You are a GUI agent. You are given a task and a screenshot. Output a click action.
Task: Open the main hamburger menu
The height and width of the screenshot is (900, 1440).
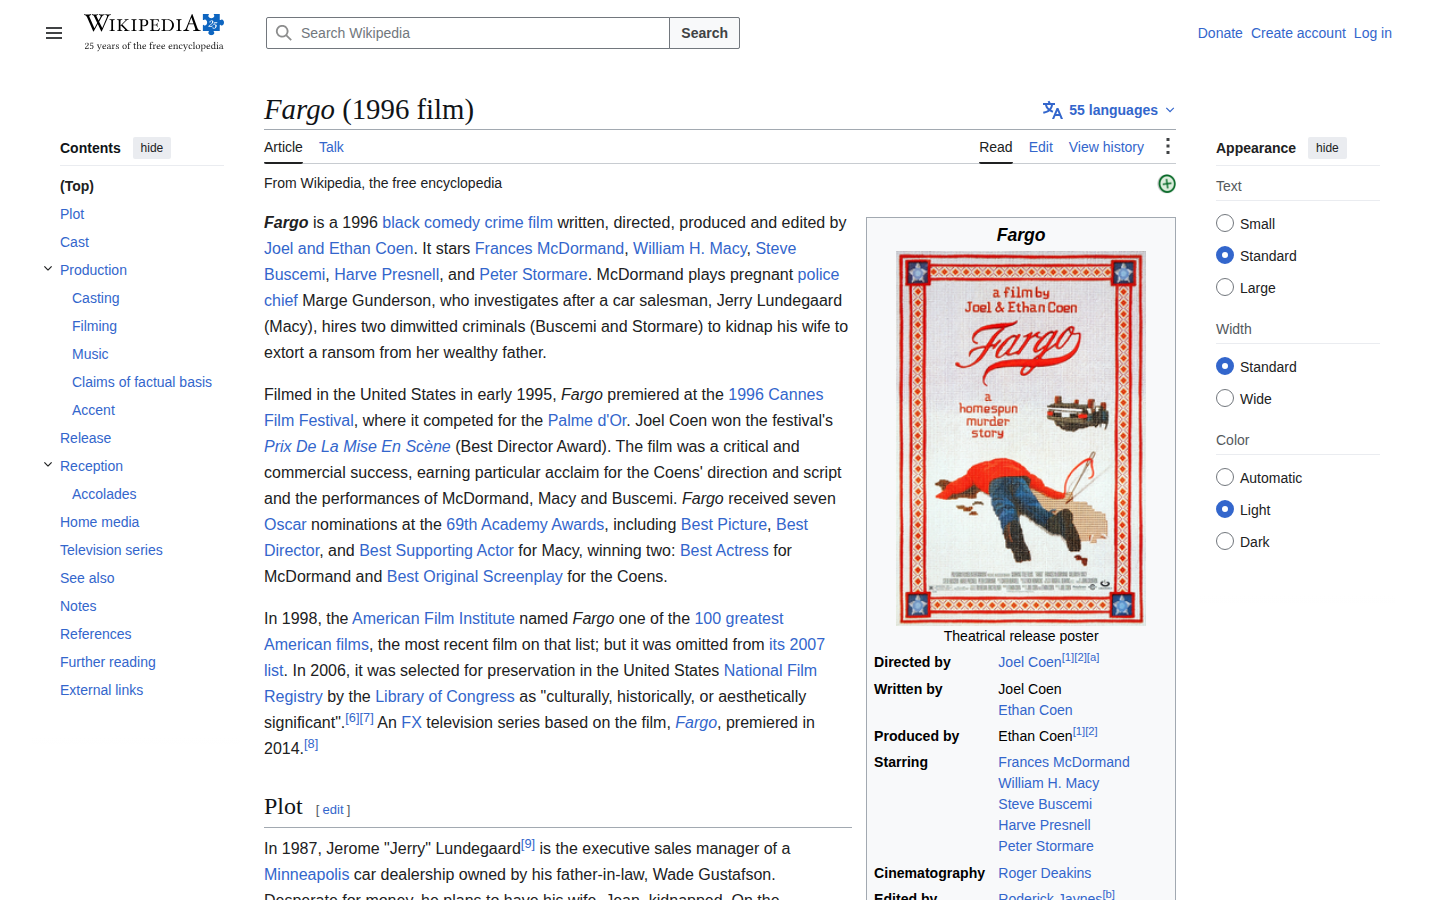pos(54,33)
